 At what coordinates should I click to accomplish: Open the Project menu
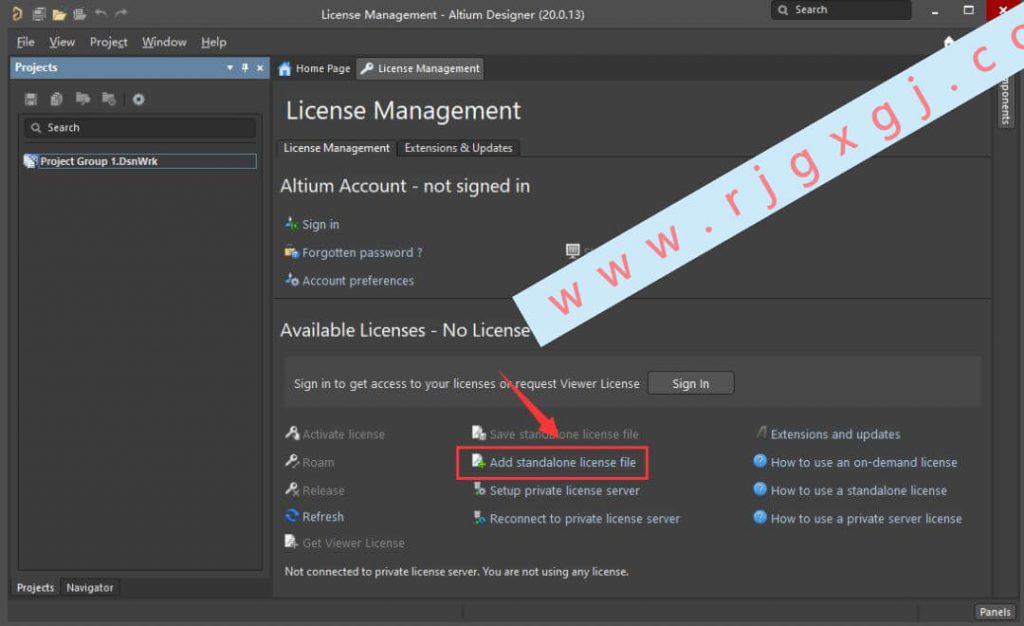pos(108,42)
